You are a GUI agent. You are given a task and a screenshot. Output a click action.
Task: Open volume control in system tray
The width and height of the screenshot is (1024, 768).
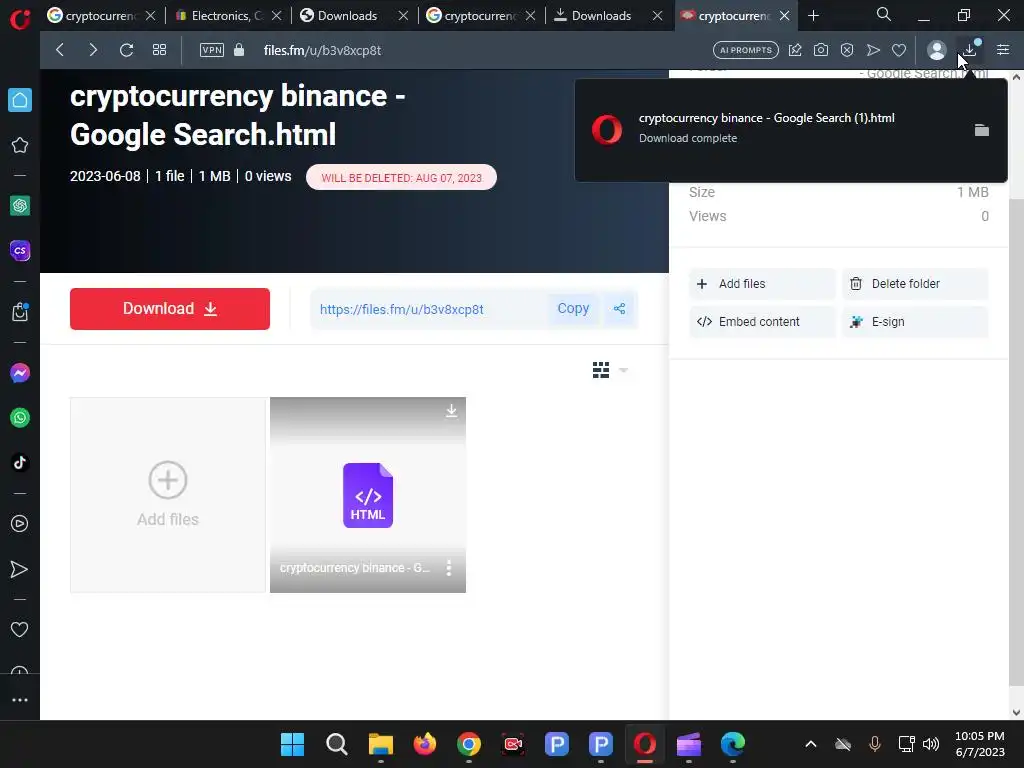(931, 744)
